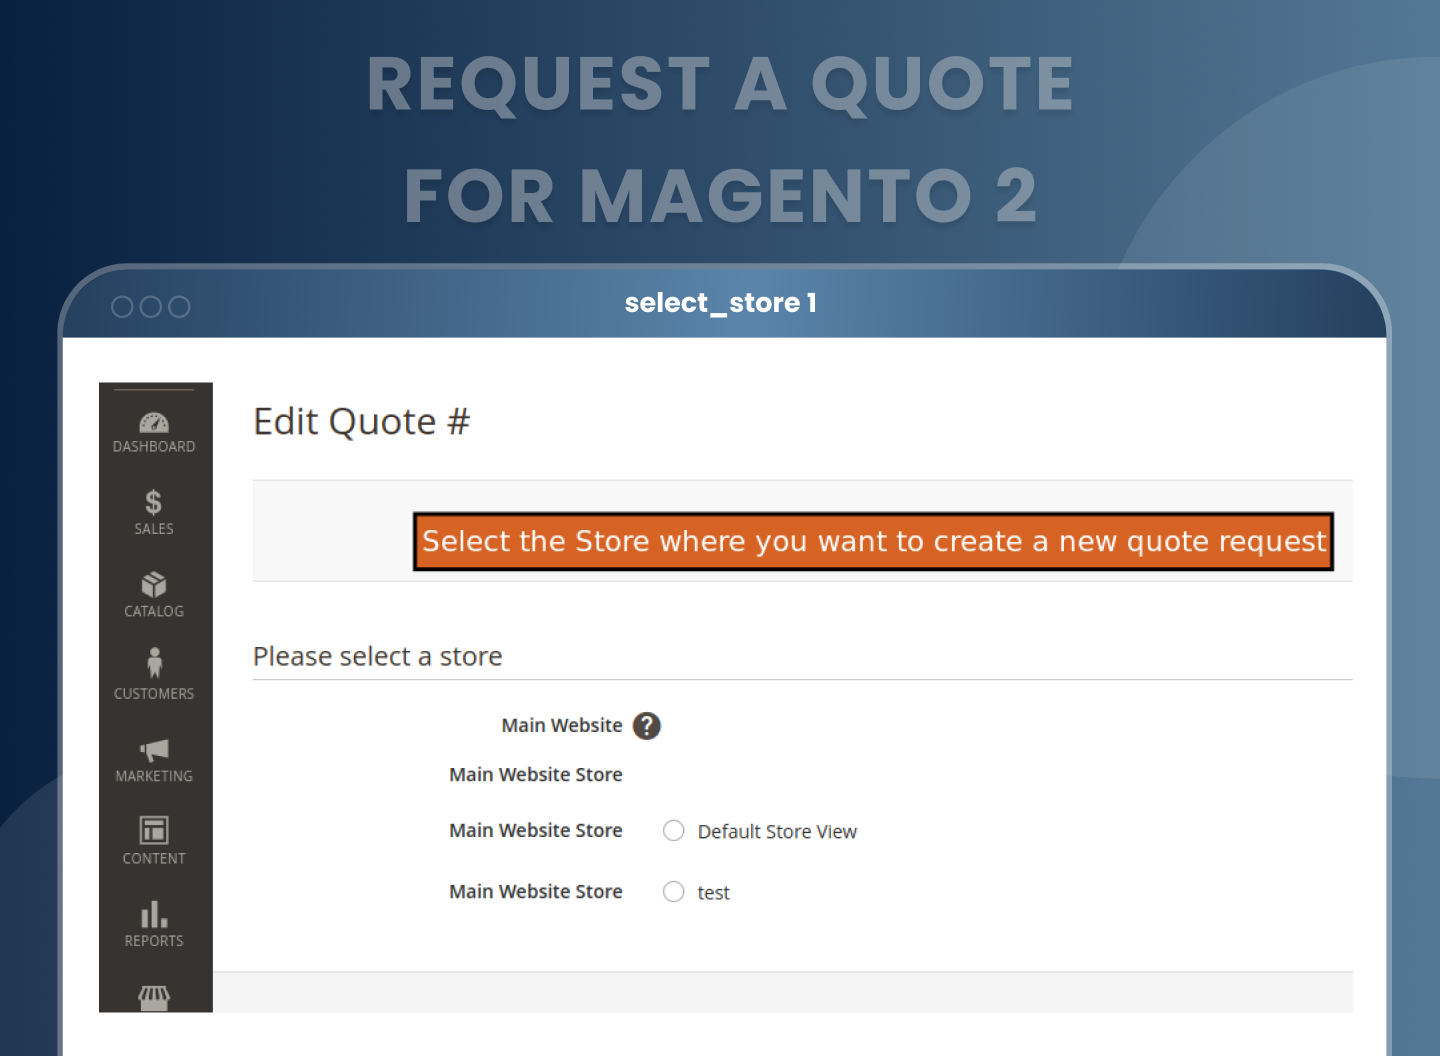The height and width of the screenshot is (1056, 1440).
Task: Open the Reports bar chart icon
Action: (x=154, y=914)
